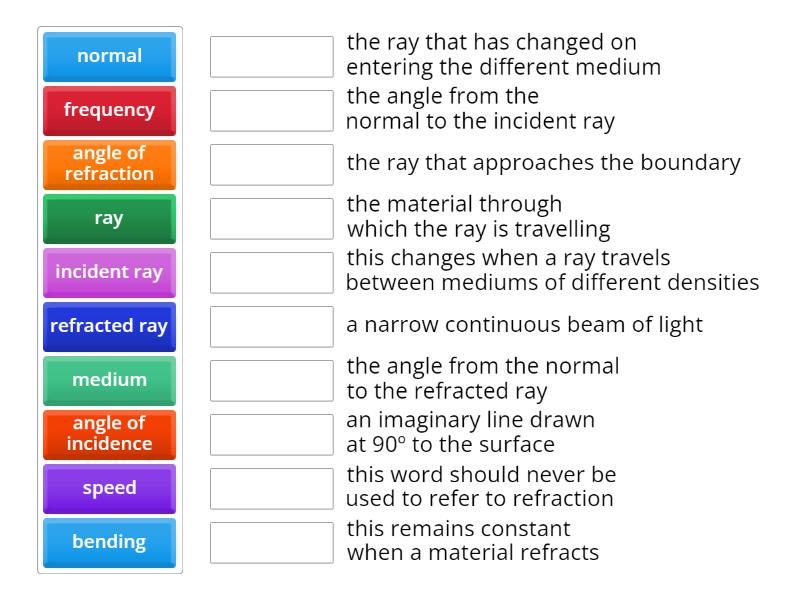Click the purple "speed" tile
The image size is (800, 600).
(109, 488)
